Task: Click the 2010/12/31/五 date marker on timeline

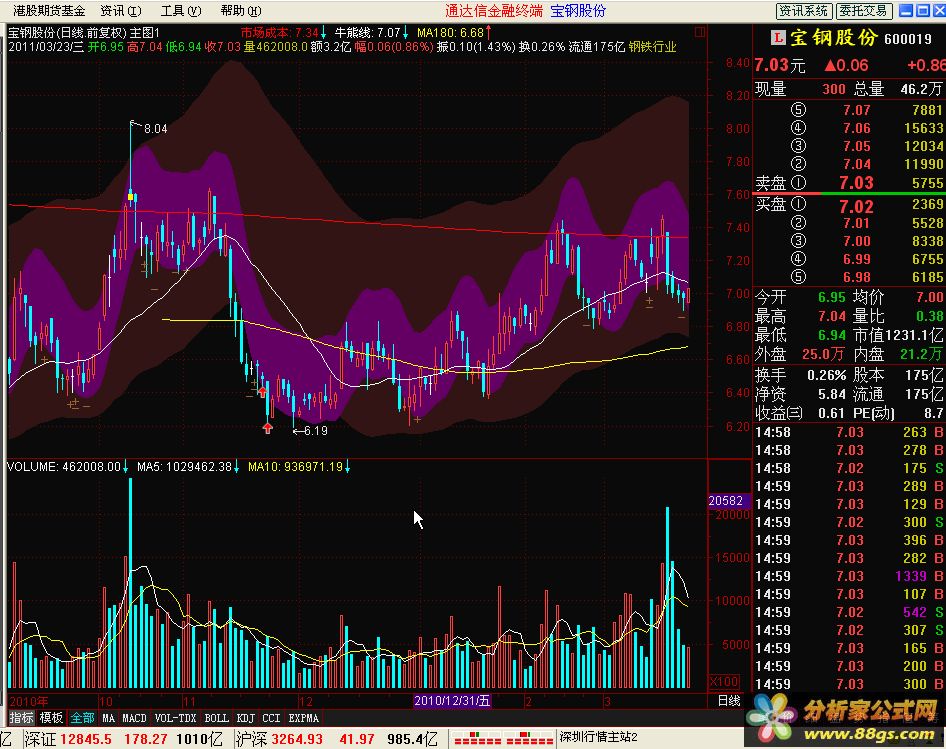Action: click(x=452, y=701)
